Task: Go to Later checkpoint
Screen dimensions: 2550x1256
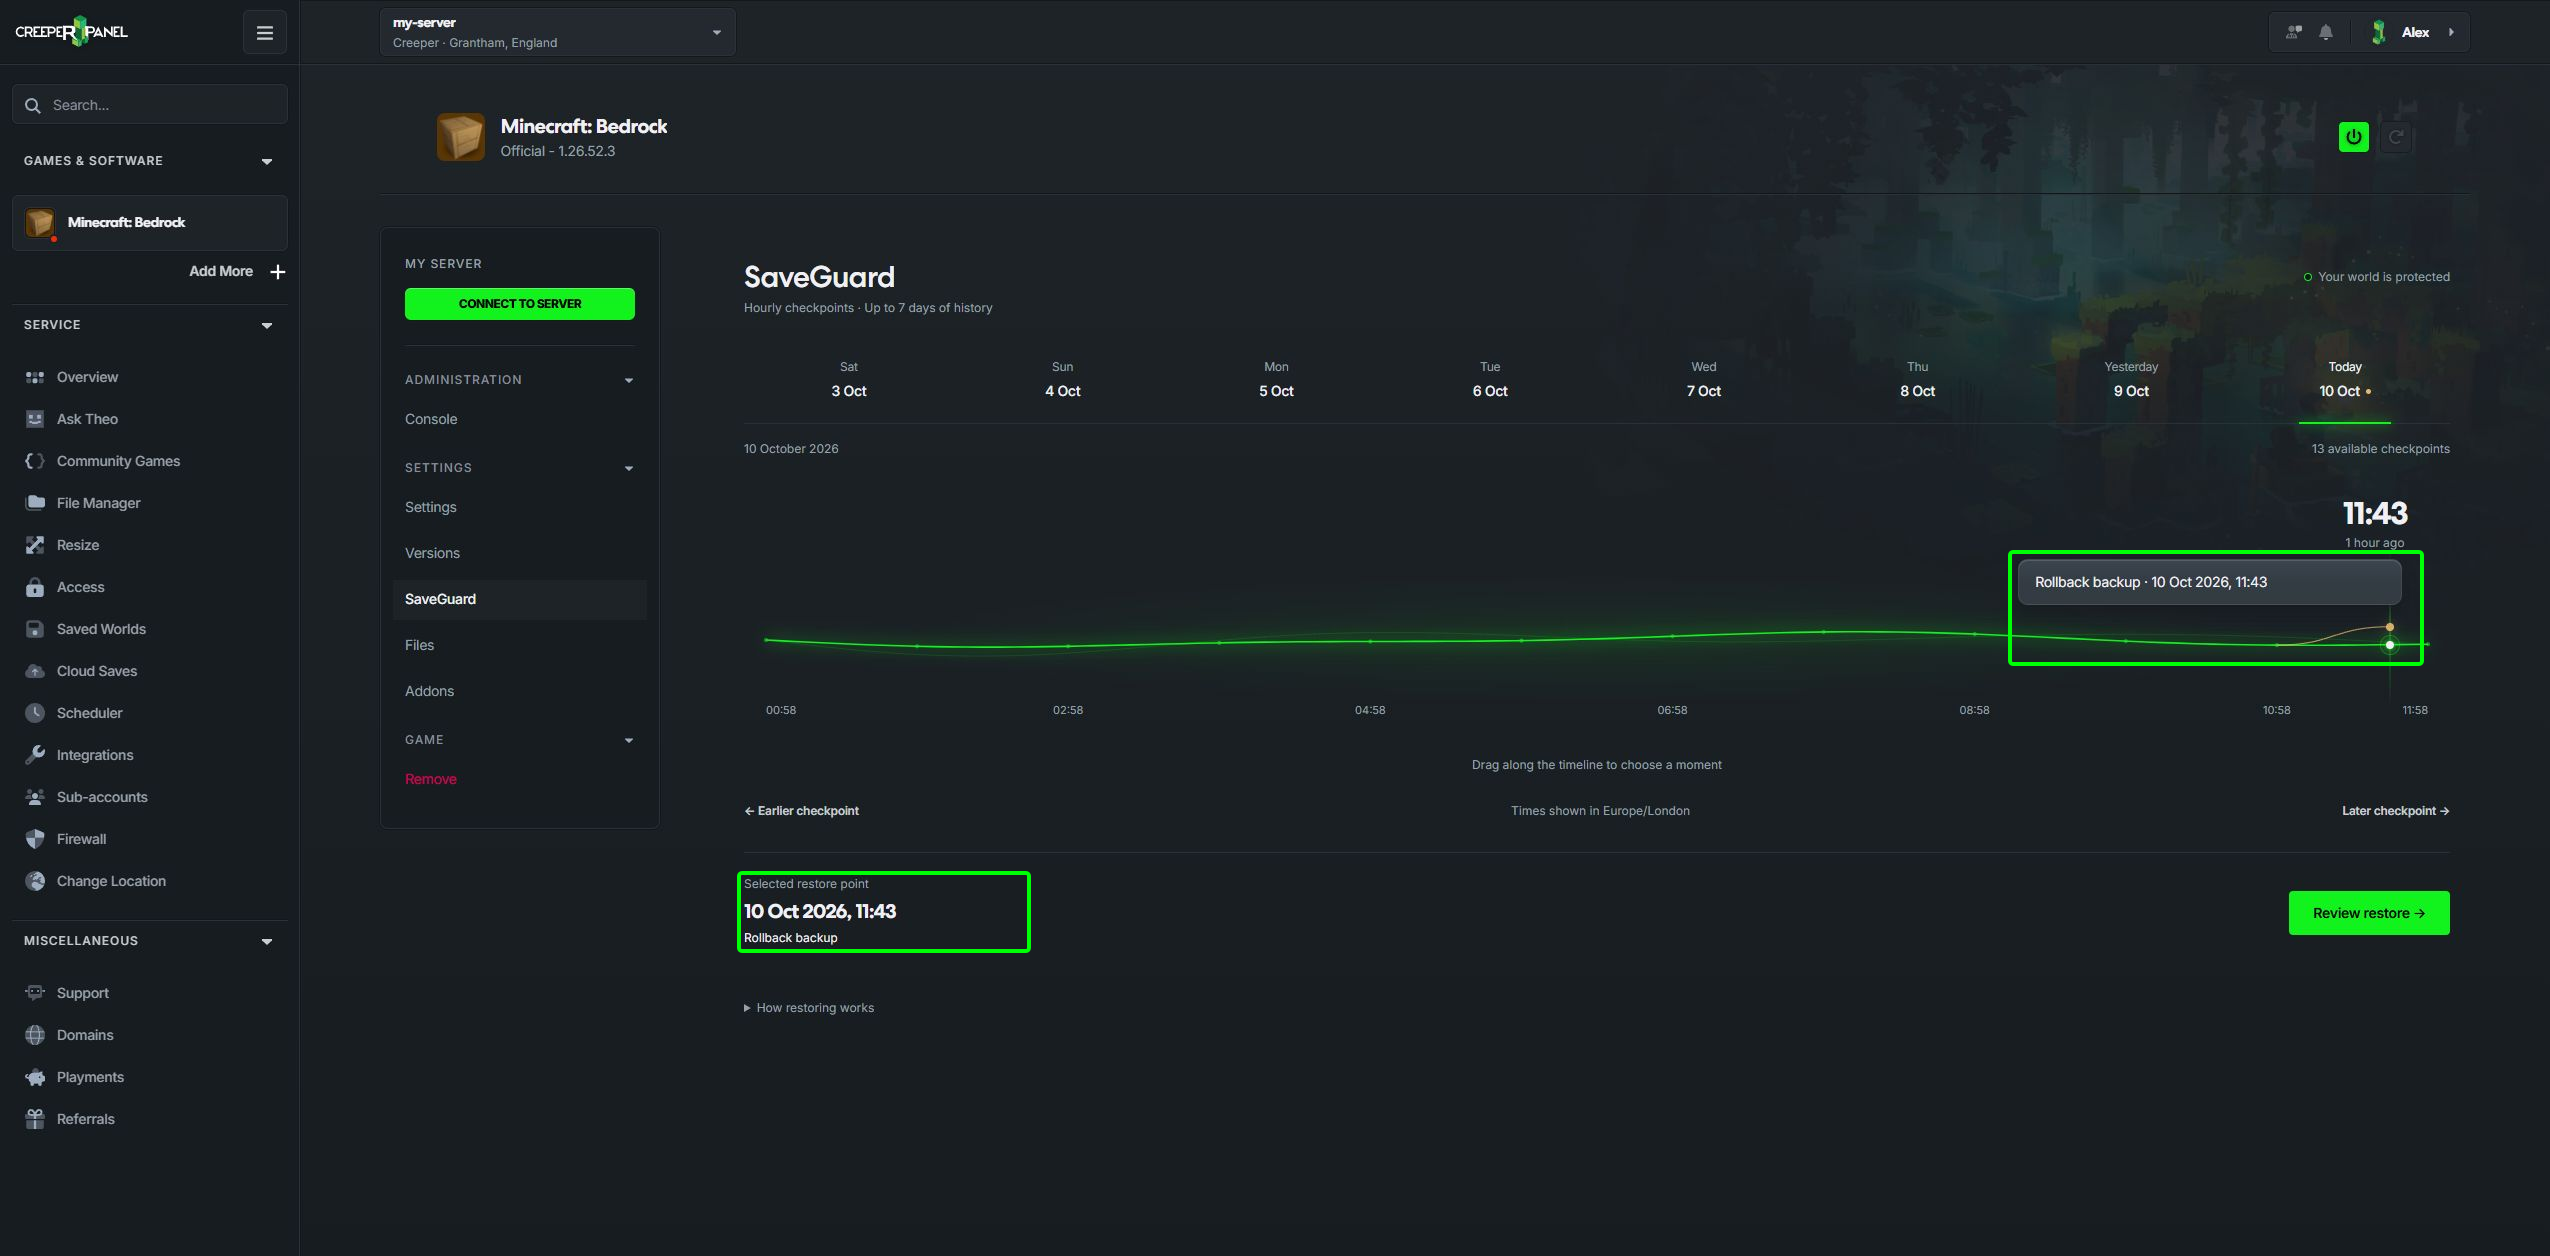Action: (x=2395, y=811)
